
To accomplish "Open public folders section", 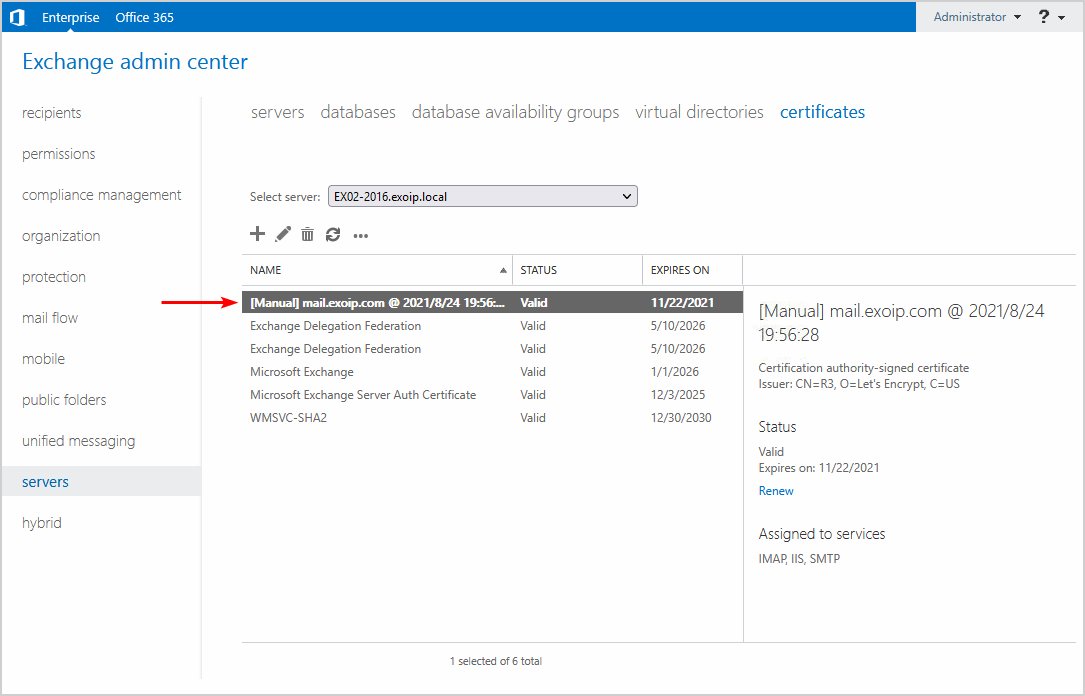I will [64, 400].
